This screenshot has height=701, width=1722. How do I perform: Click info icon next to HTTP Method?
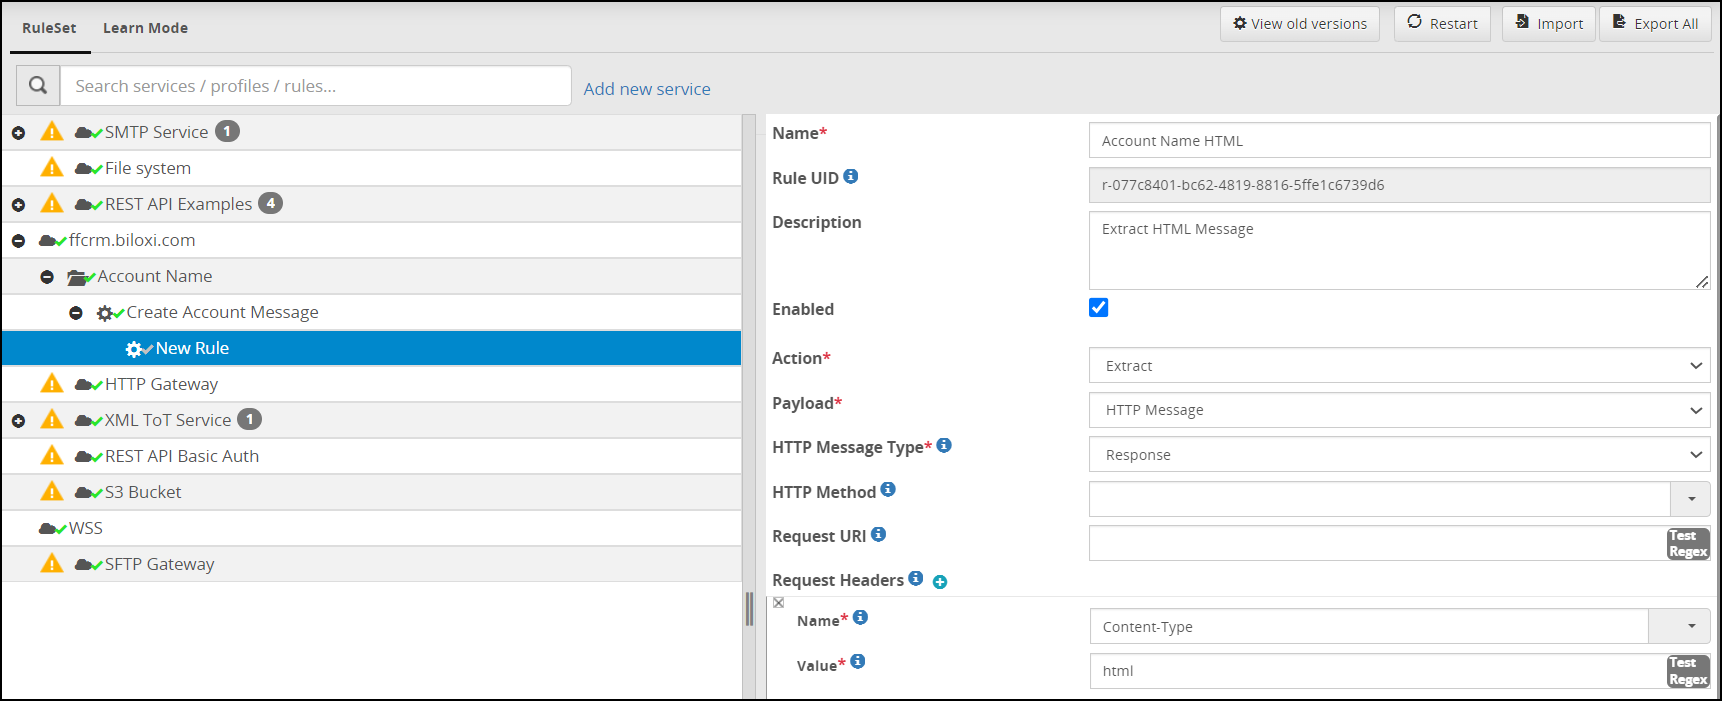(x=888, y=489)
